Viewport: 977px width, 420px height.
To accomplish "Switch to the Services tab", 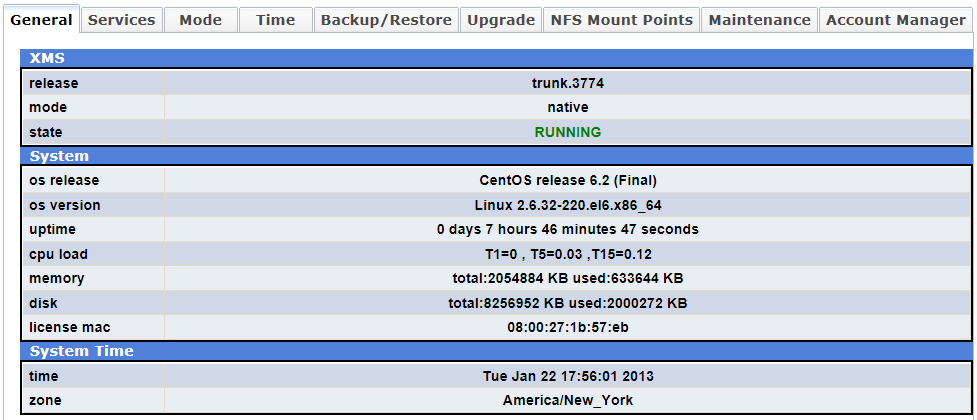I will point(122,20).
